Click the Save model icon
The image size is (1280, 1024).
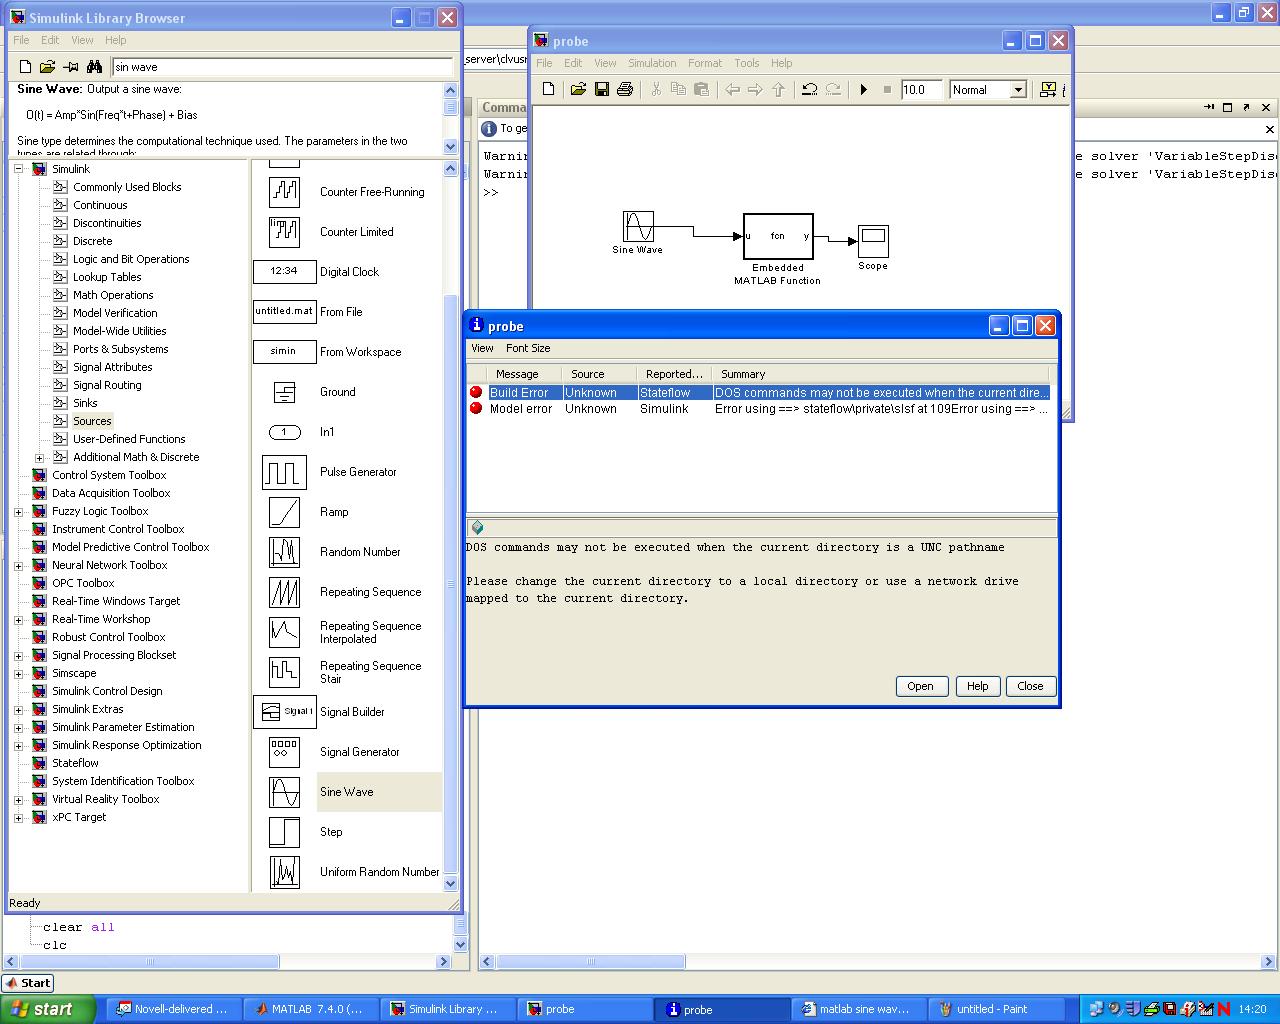(x=602, y=90)
